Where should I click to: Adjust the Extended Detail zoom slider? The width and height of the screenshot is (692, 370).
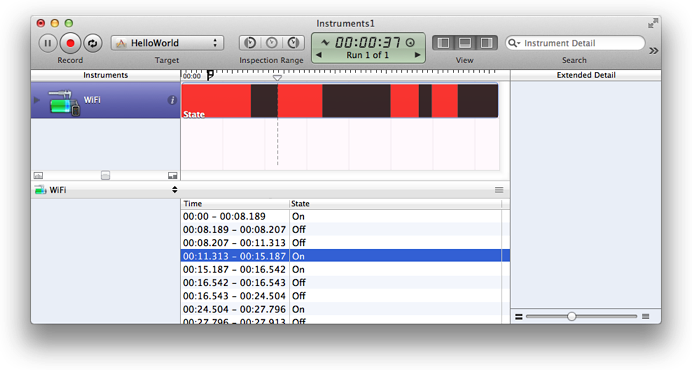pyautogui.click(x=572, y=316)
